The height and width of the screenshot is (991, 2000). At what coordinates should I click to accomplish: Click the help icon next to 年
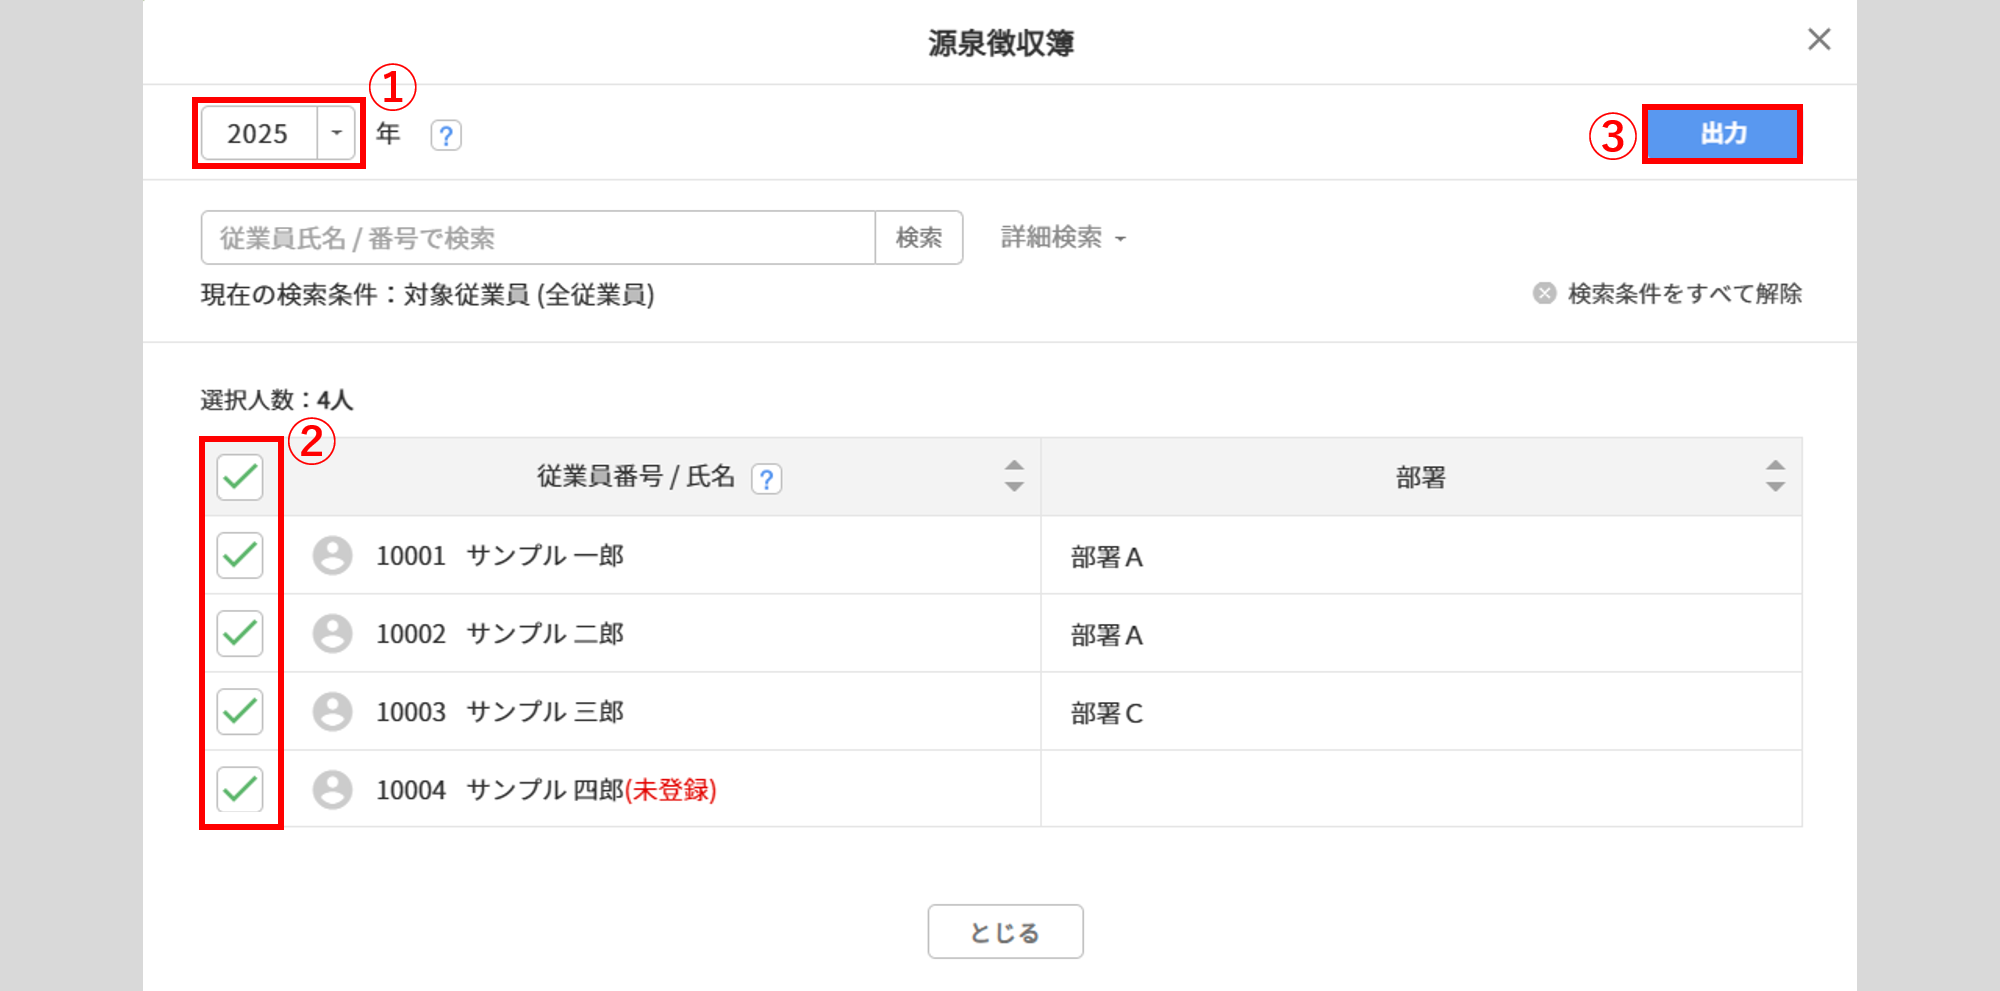tap(446, 135)
